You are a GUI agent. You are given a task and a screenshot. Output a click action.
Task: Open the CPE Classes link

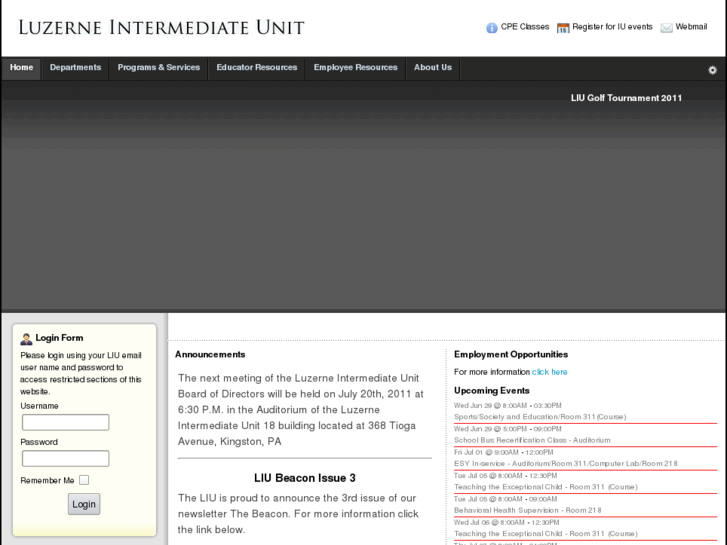(x=524, y=27)
